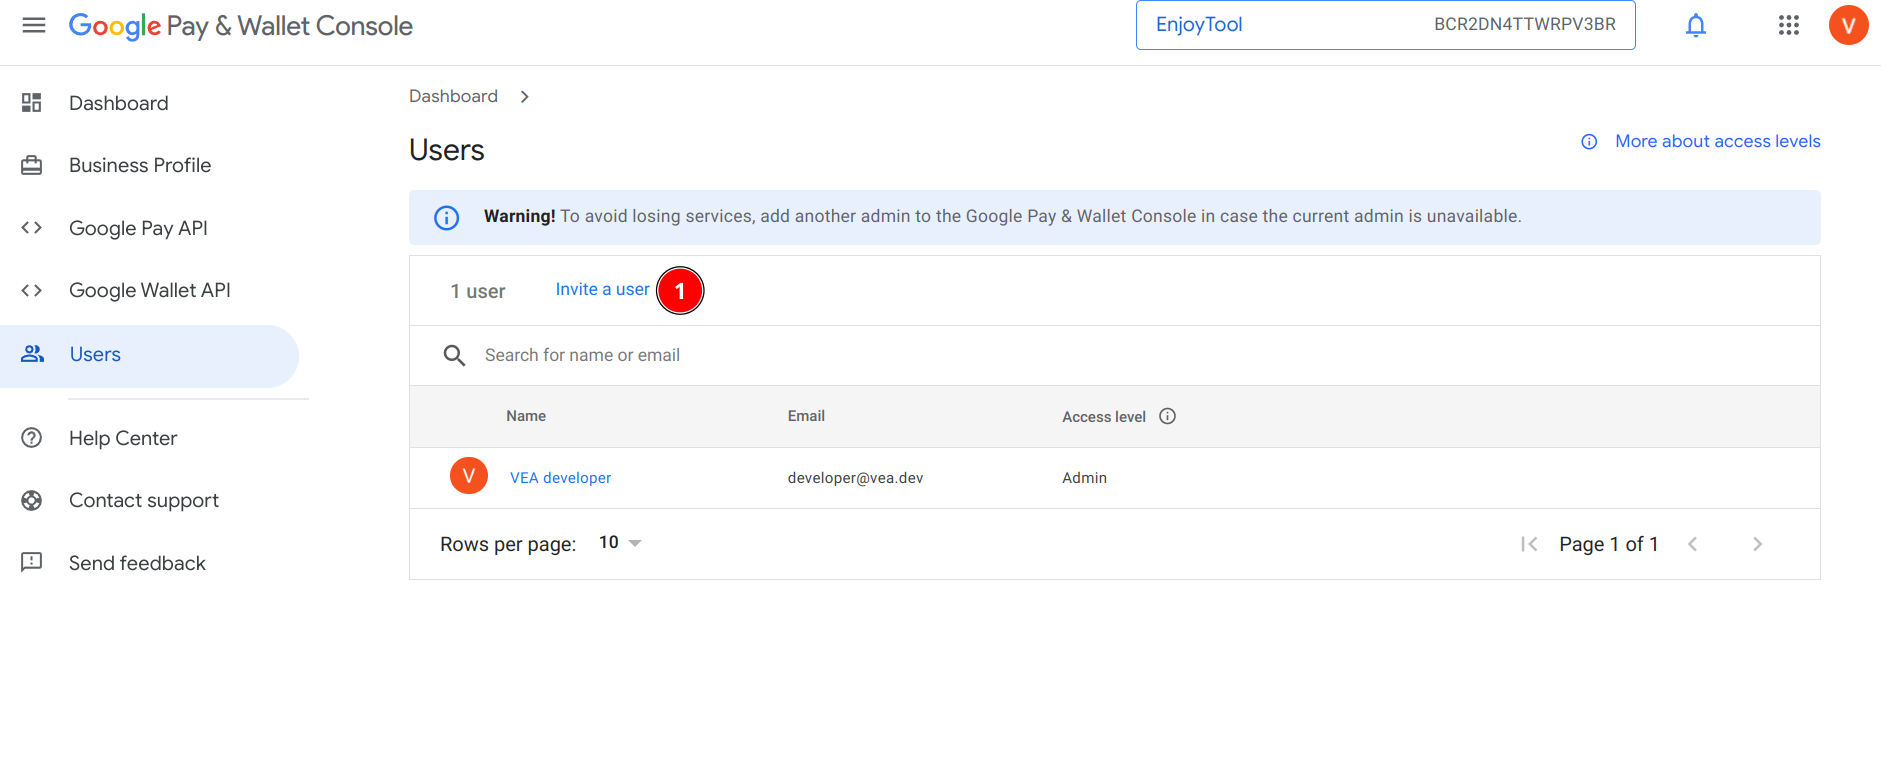Screen dimensions: 1881x777
Task: Select Users in the sidebar
Action: (x=150, y=355)
